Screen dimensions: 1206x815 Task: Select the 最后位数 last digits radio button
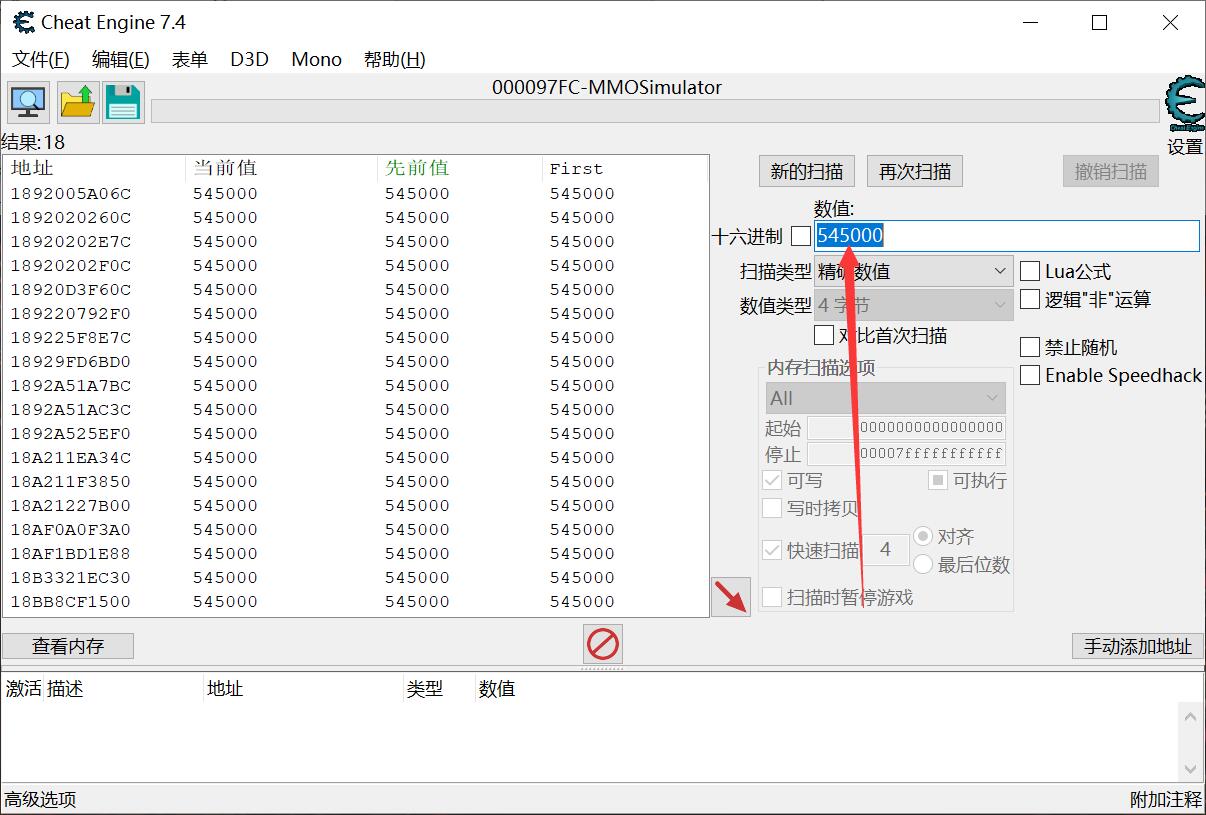pyautogui.click(x=923, y=564)
